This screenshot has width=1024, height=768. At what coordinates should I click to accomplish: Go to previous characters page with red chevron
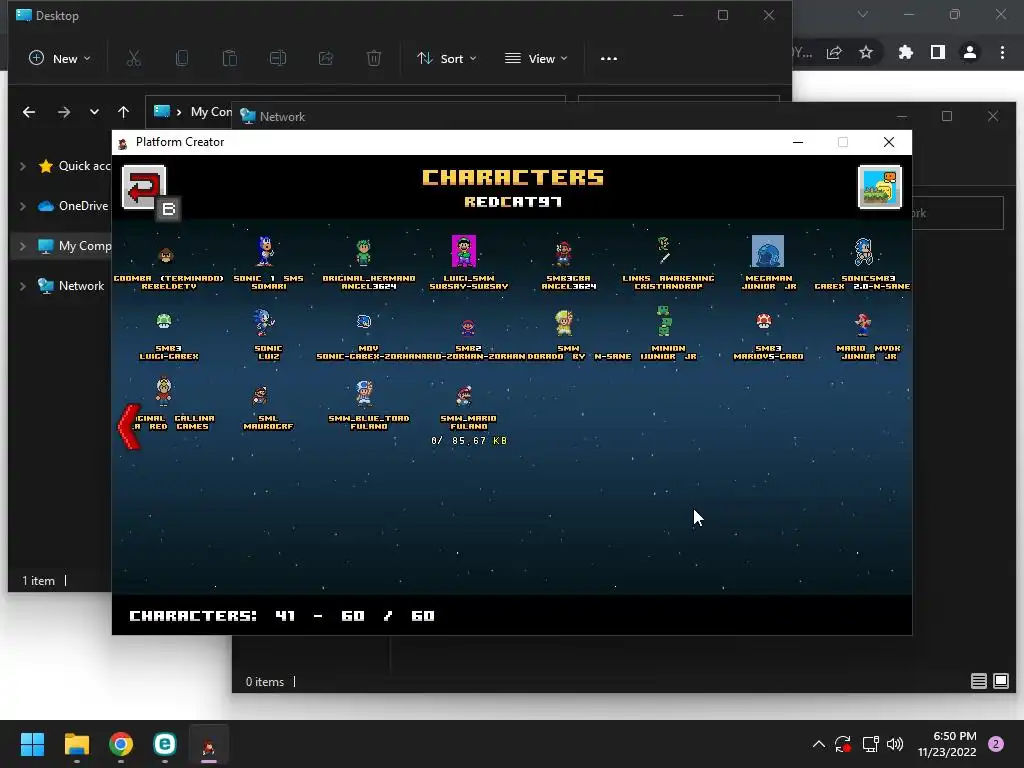pyautogui.click(x=129, y=426)
